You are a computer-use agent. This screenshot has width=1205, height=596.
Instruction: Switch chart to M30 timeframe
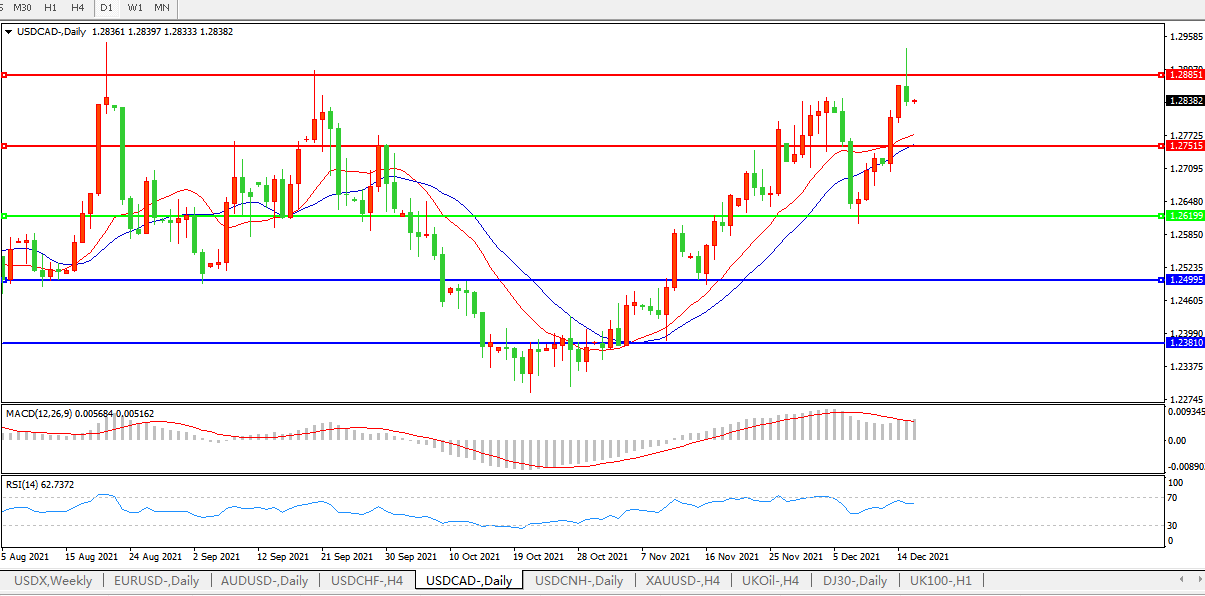point(23,7)
